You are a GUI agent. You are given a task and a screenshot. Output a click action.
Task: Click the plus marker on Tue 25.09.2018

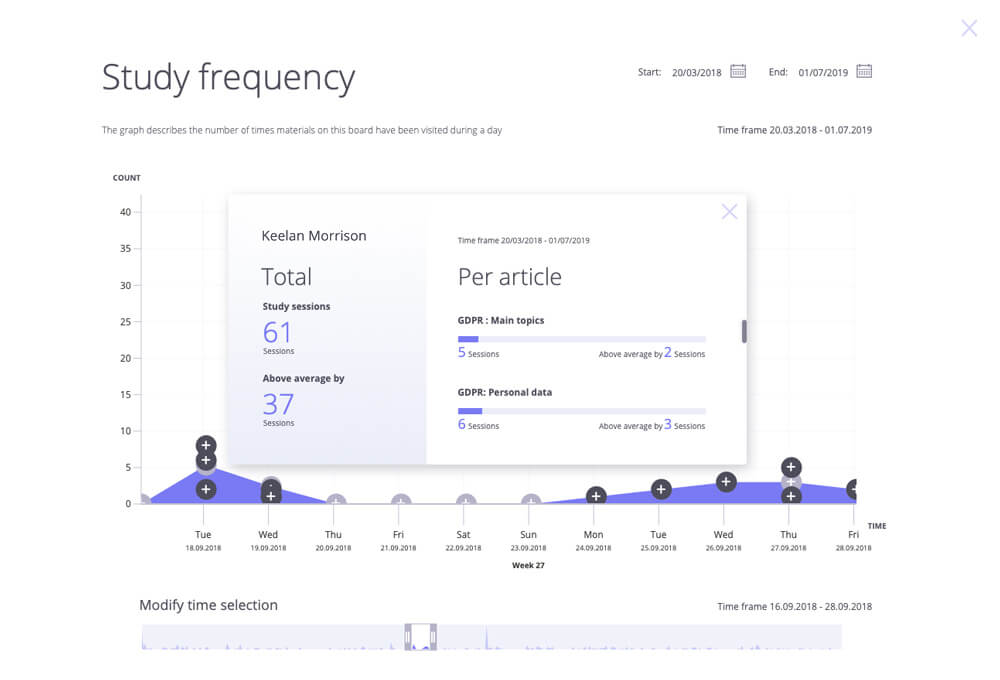[x=661, y=489]
